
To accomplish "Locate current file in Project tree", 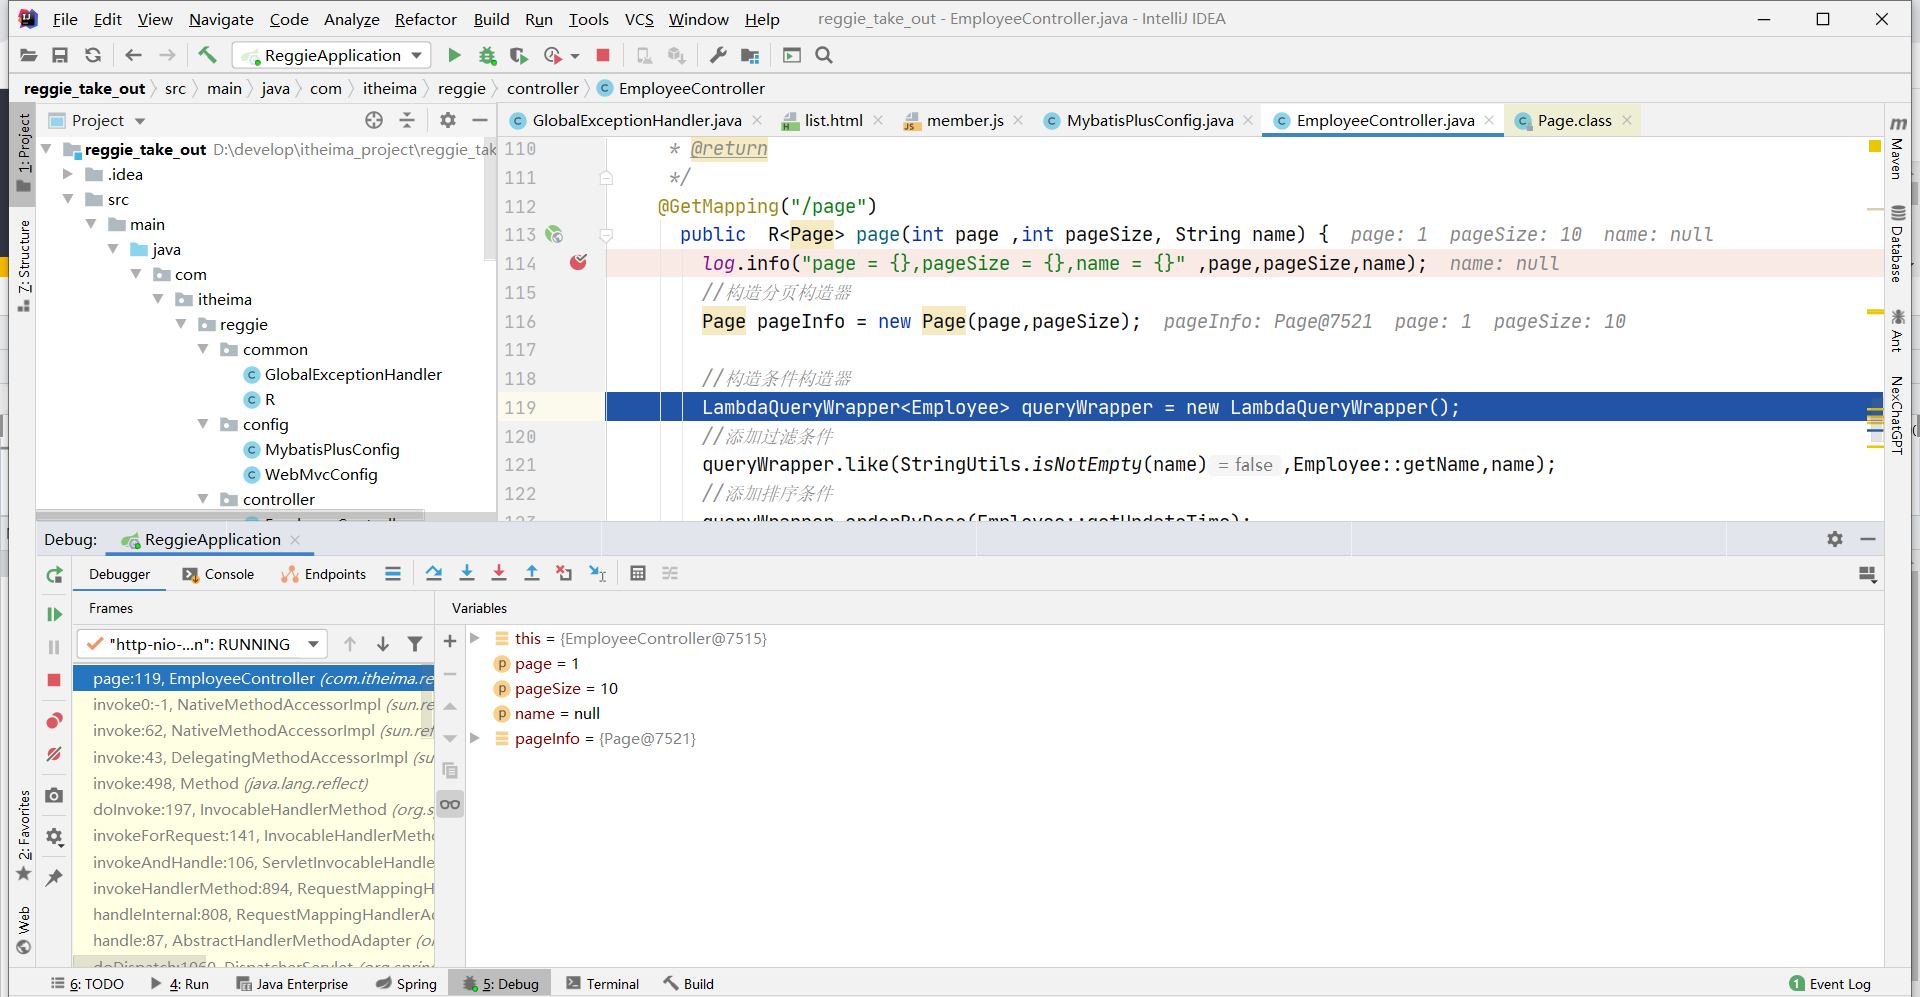I will pyautogui.click(x=374, y=120).
